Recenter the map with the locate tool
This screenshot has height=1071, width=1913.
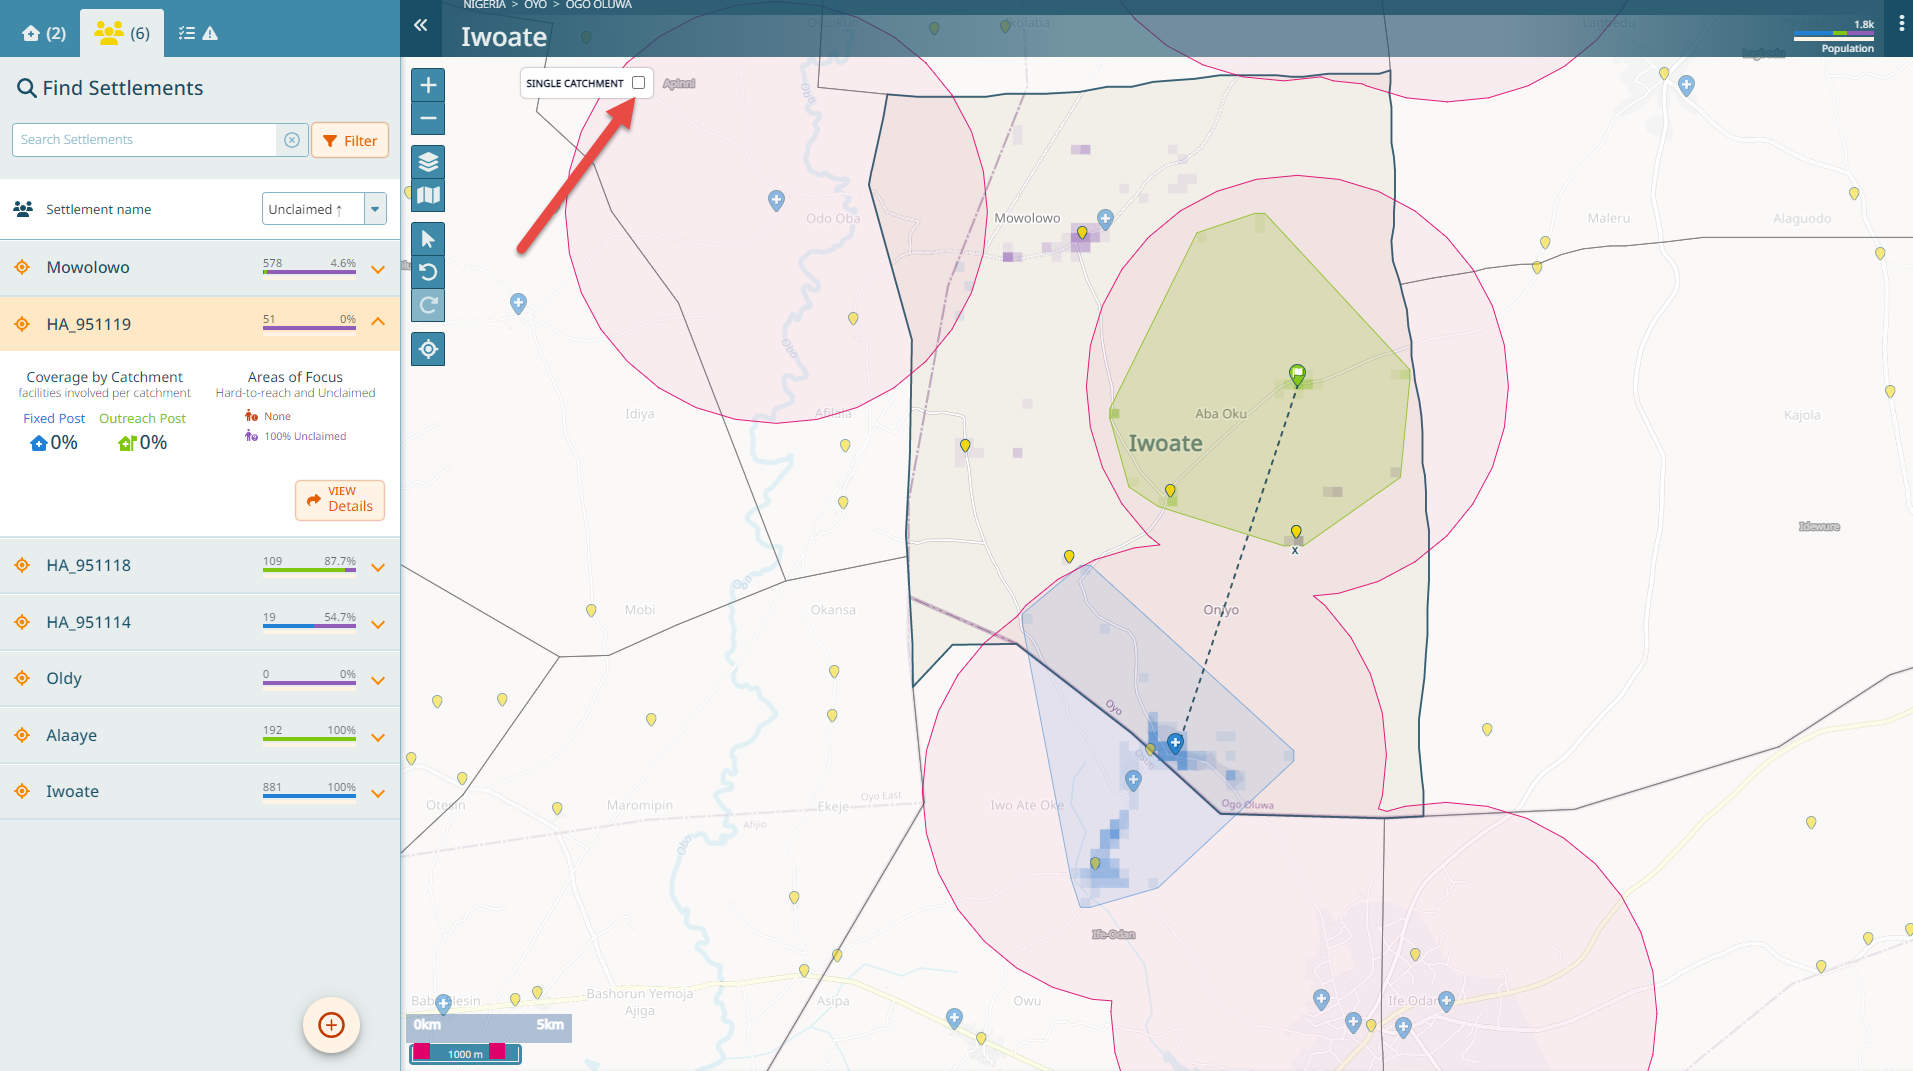(x=428, y=349)
